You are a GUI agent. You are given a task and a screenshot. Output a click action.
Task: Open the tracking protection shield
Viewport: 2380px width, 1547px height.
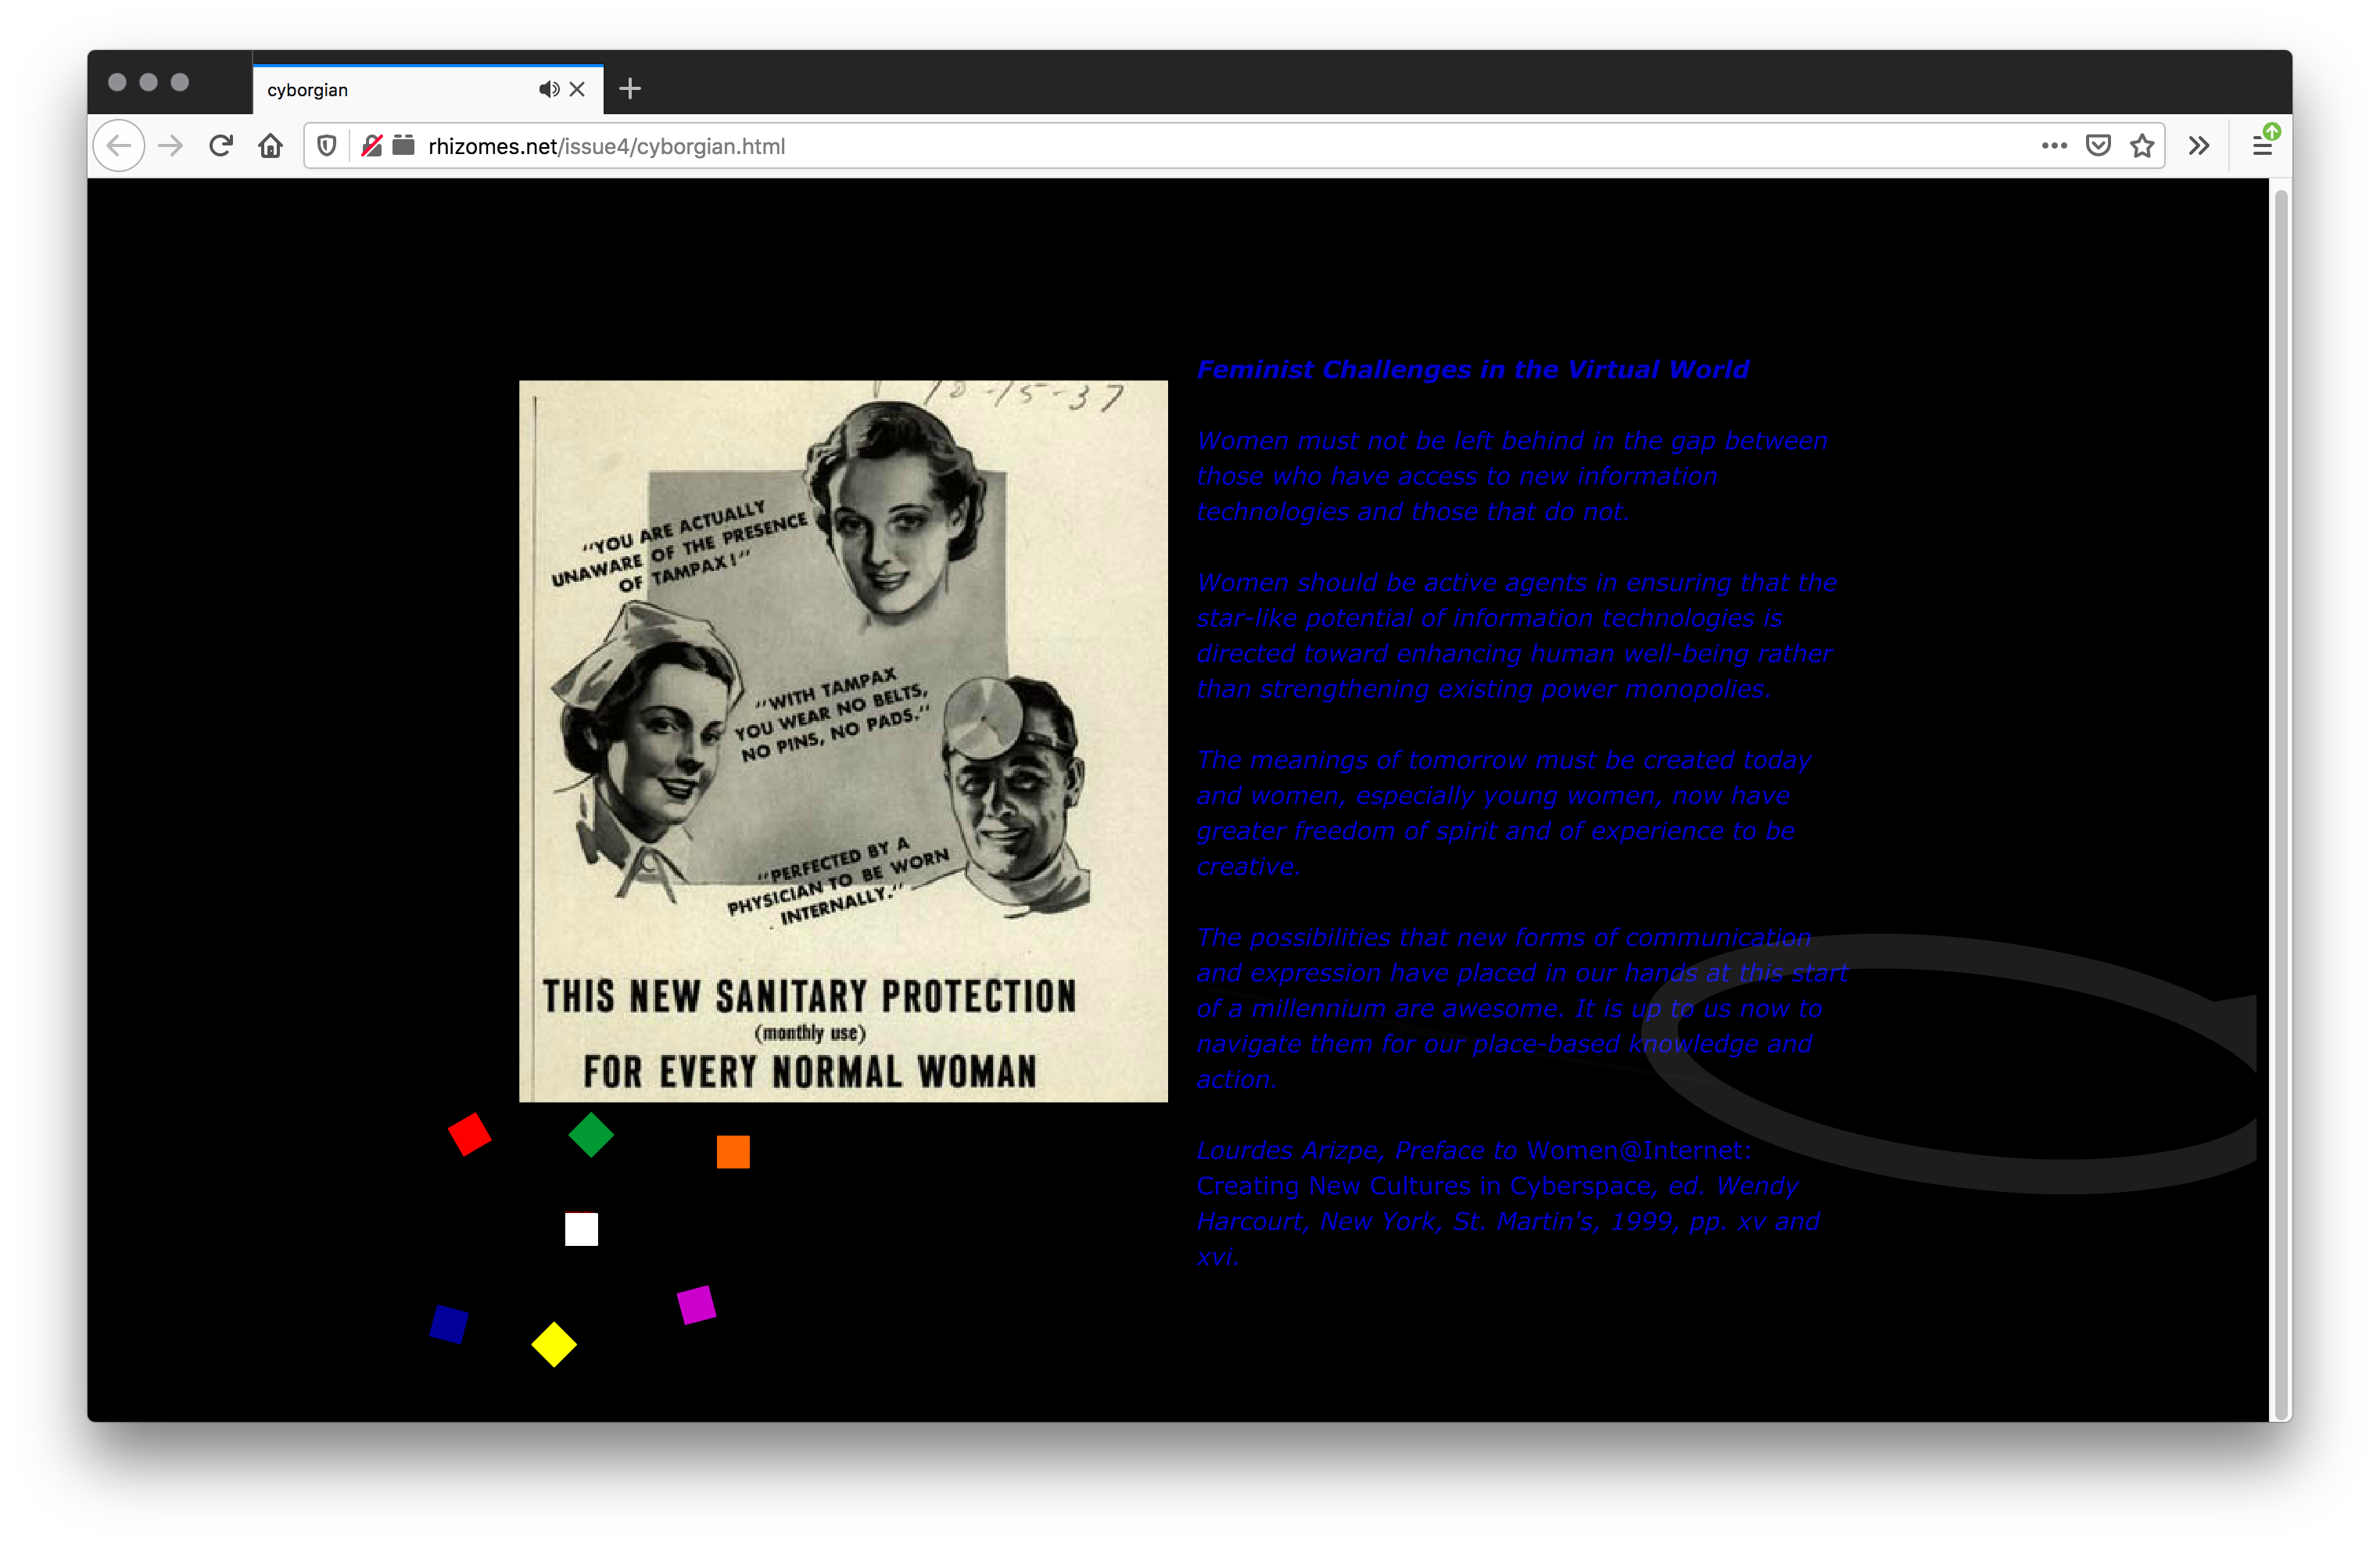pyautogui.click(x=327, y=146)
